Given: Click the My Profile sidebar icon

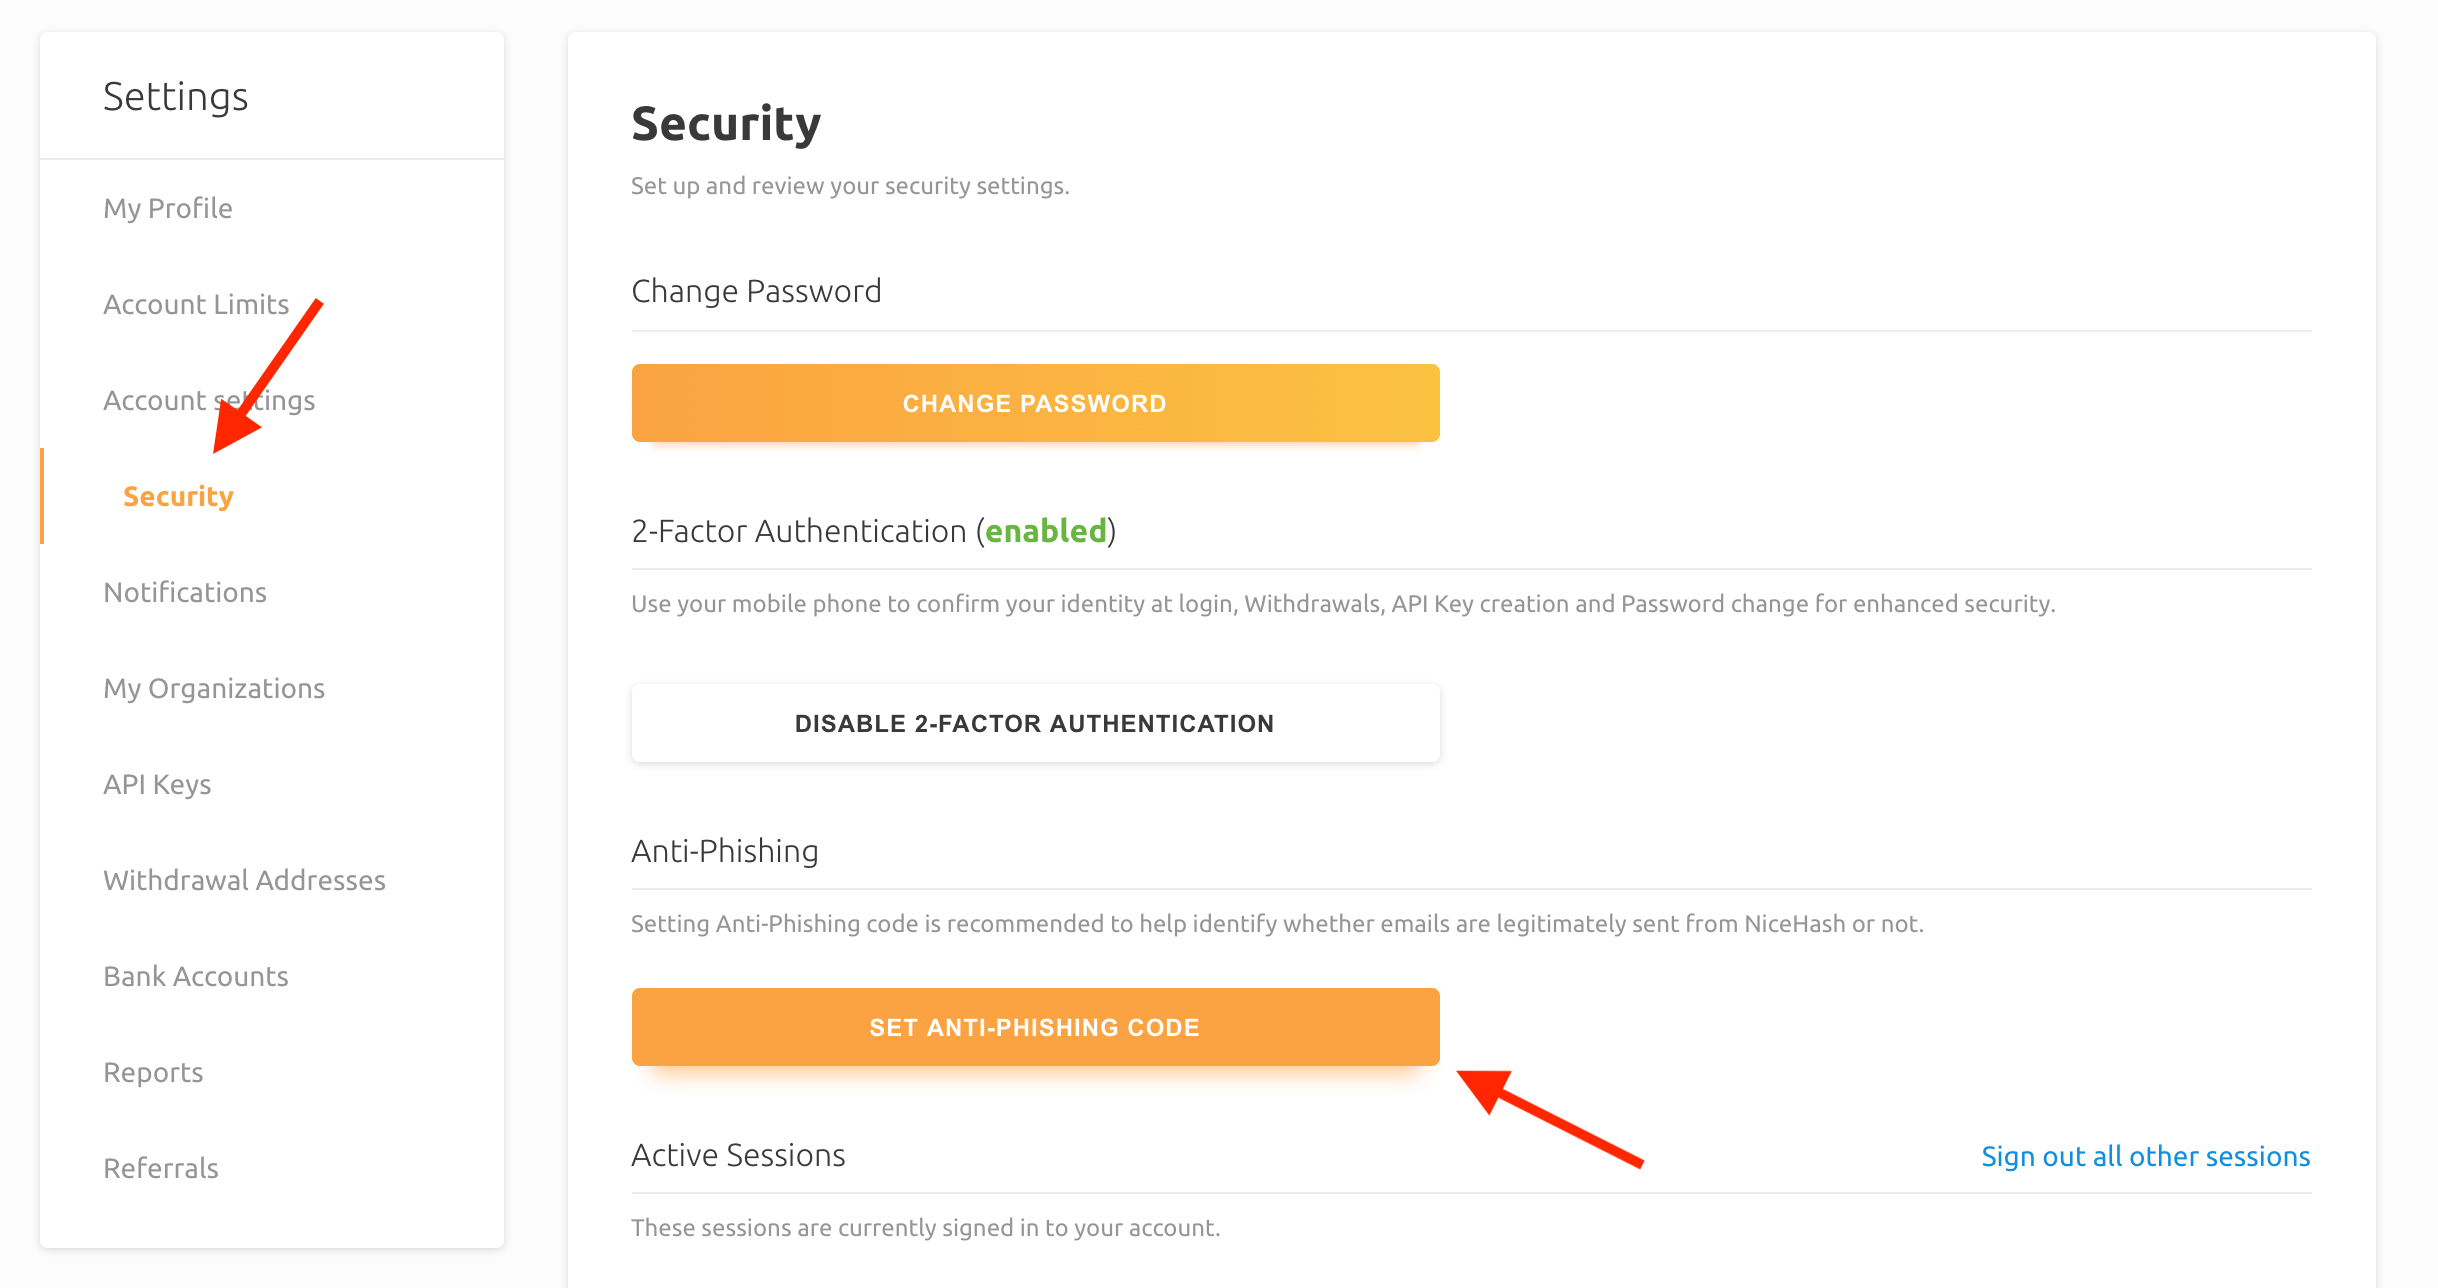Looking at the screenshot, I should [169, 206].
